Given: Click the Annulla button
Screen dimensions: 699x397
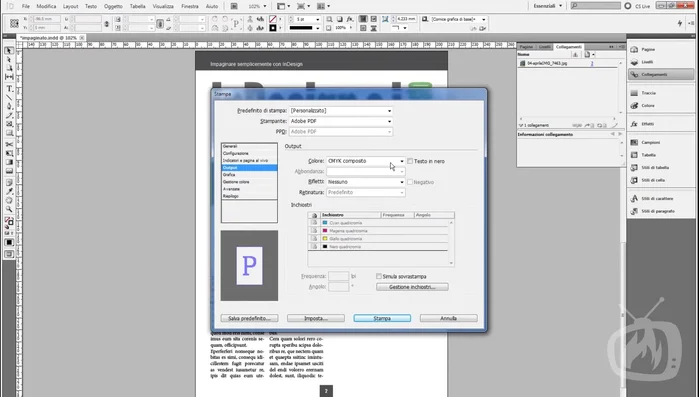Looking at the screenshot, I should point(448,318).
